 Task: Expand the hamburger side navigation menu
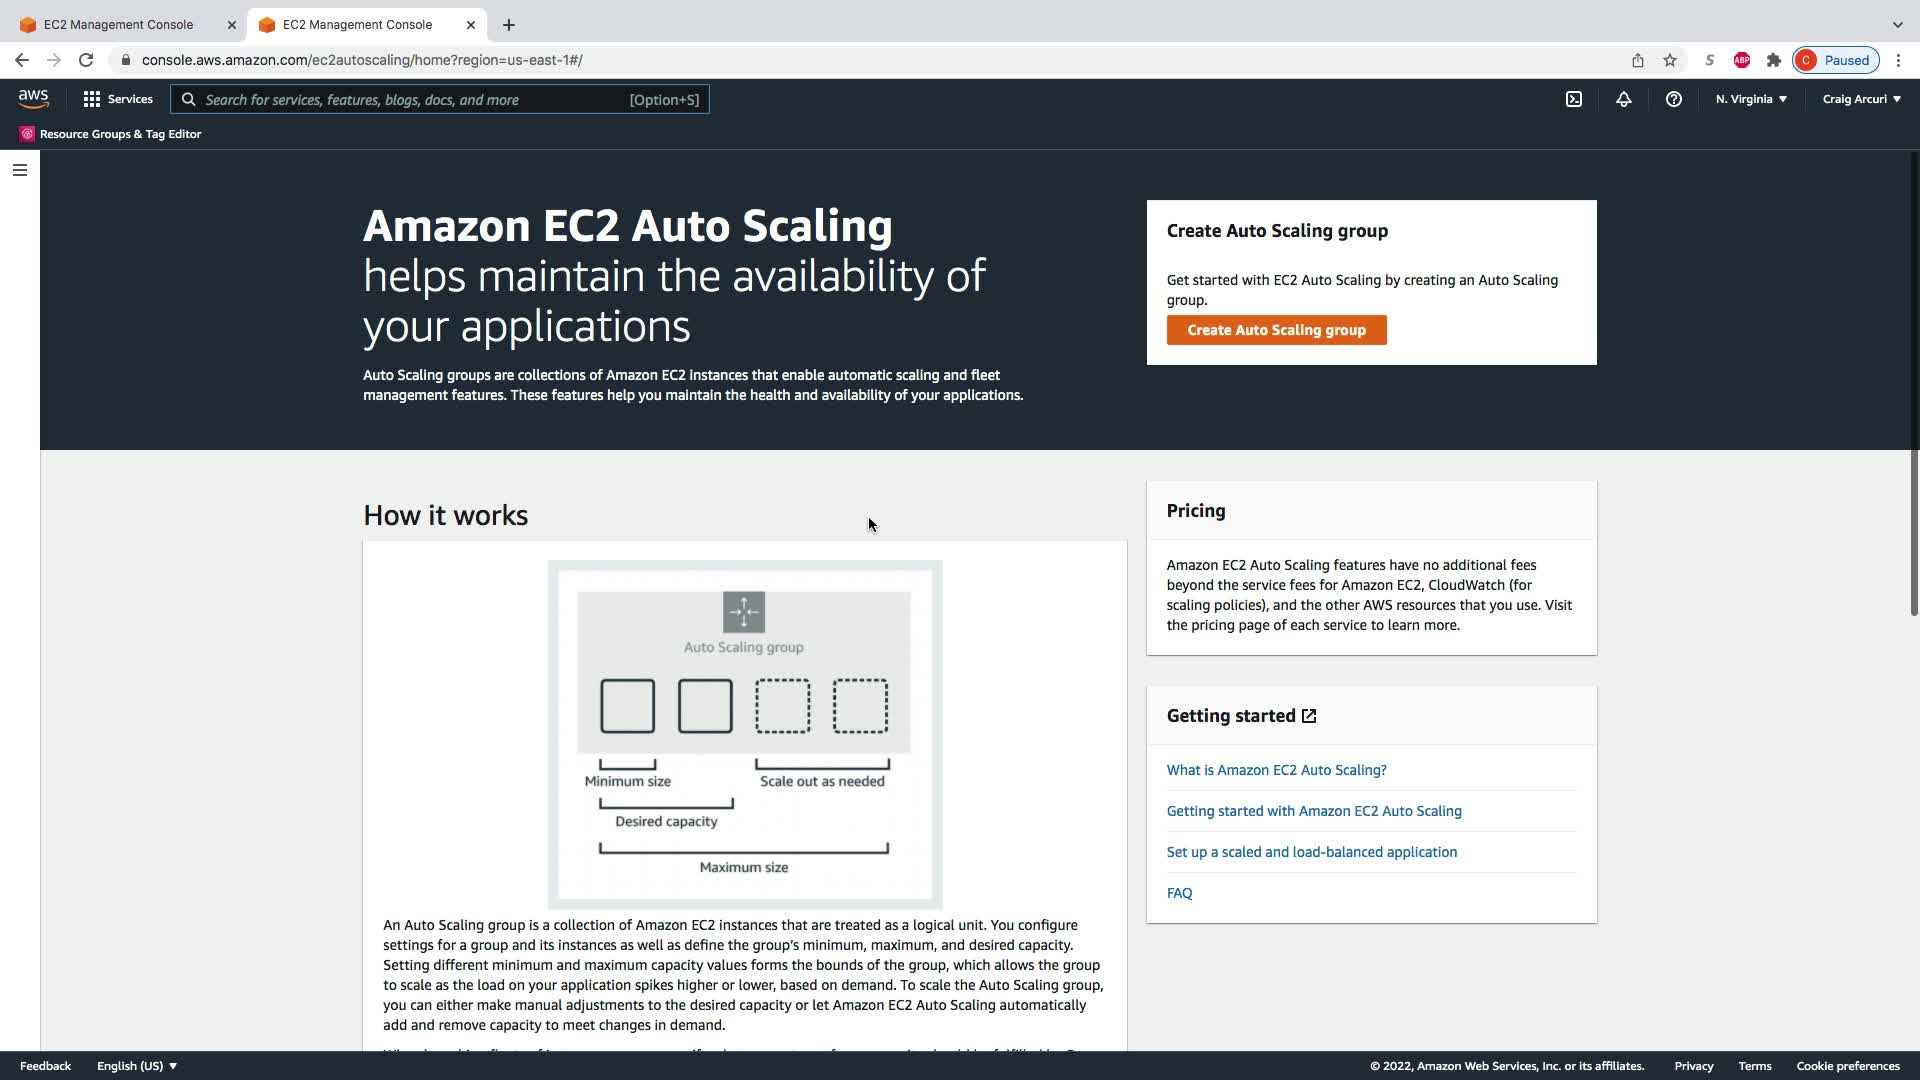(x=20, y=170)
